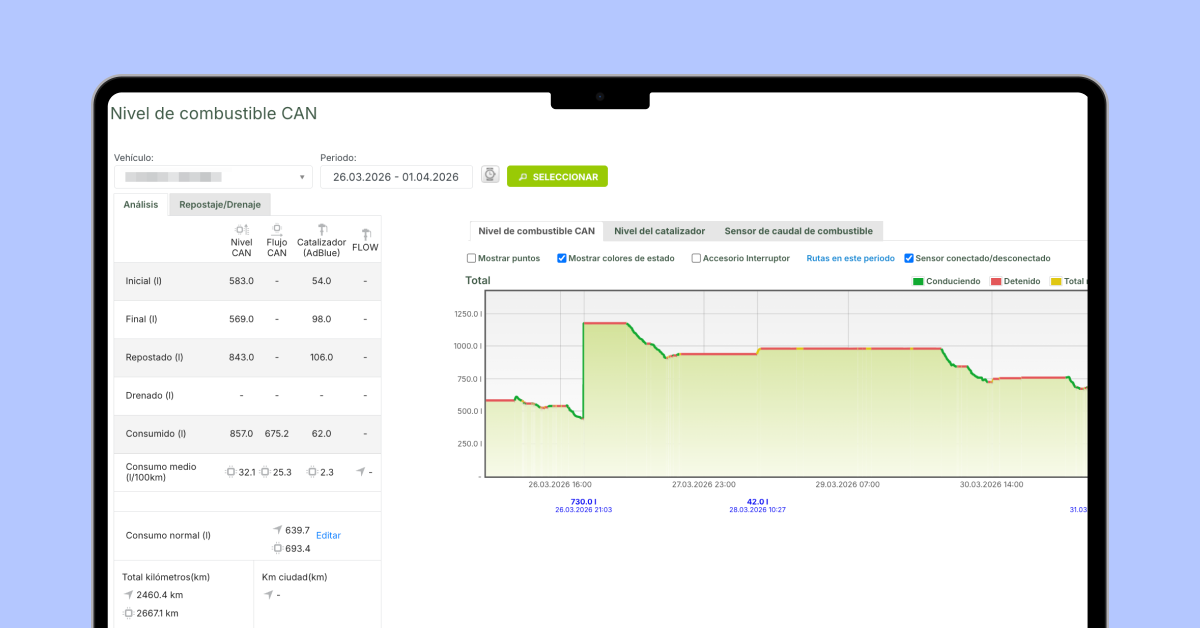Click the chip icon beside 2667.1 km

(128, 613)
